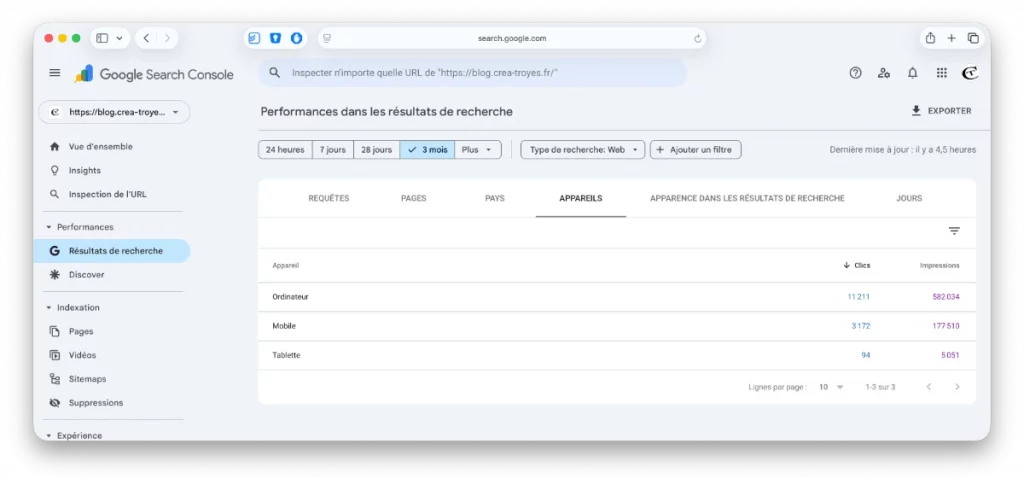Image resolution: width=1024 pixels, height=485 pixels.
Task: Open the Plus date range dropdown
Action: coord(478,149)
